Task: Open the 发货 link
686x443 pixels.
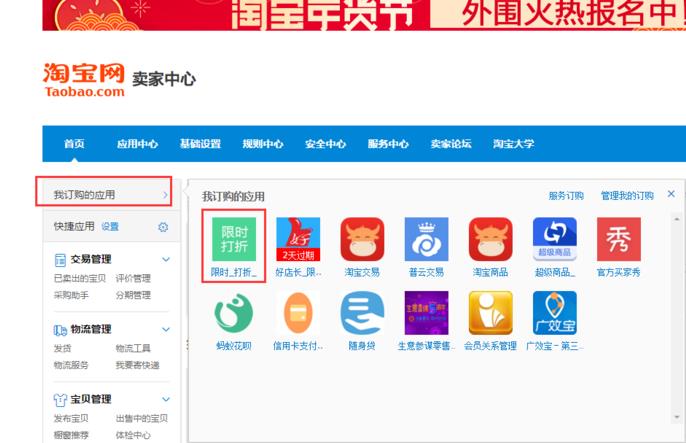Action: coord(62,348)
